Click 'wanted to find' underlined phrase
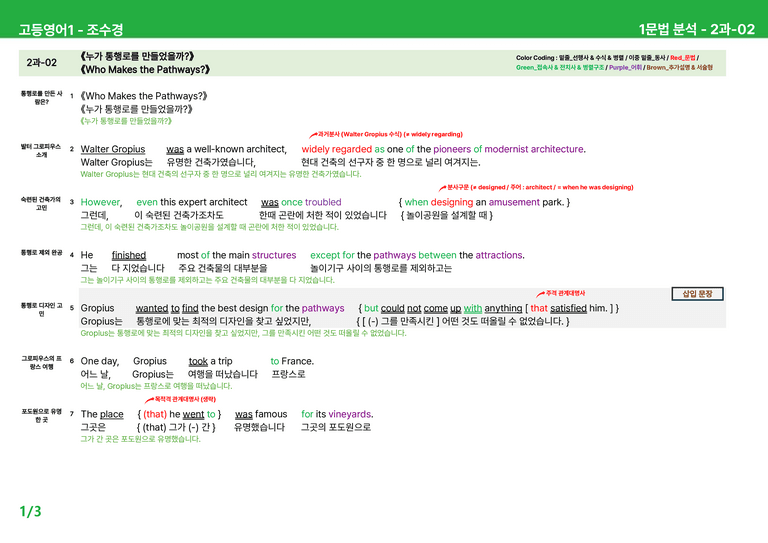Image resolution: width=768 pixels, height=543 pixels. pyautogui.click(x=167, y=308)
